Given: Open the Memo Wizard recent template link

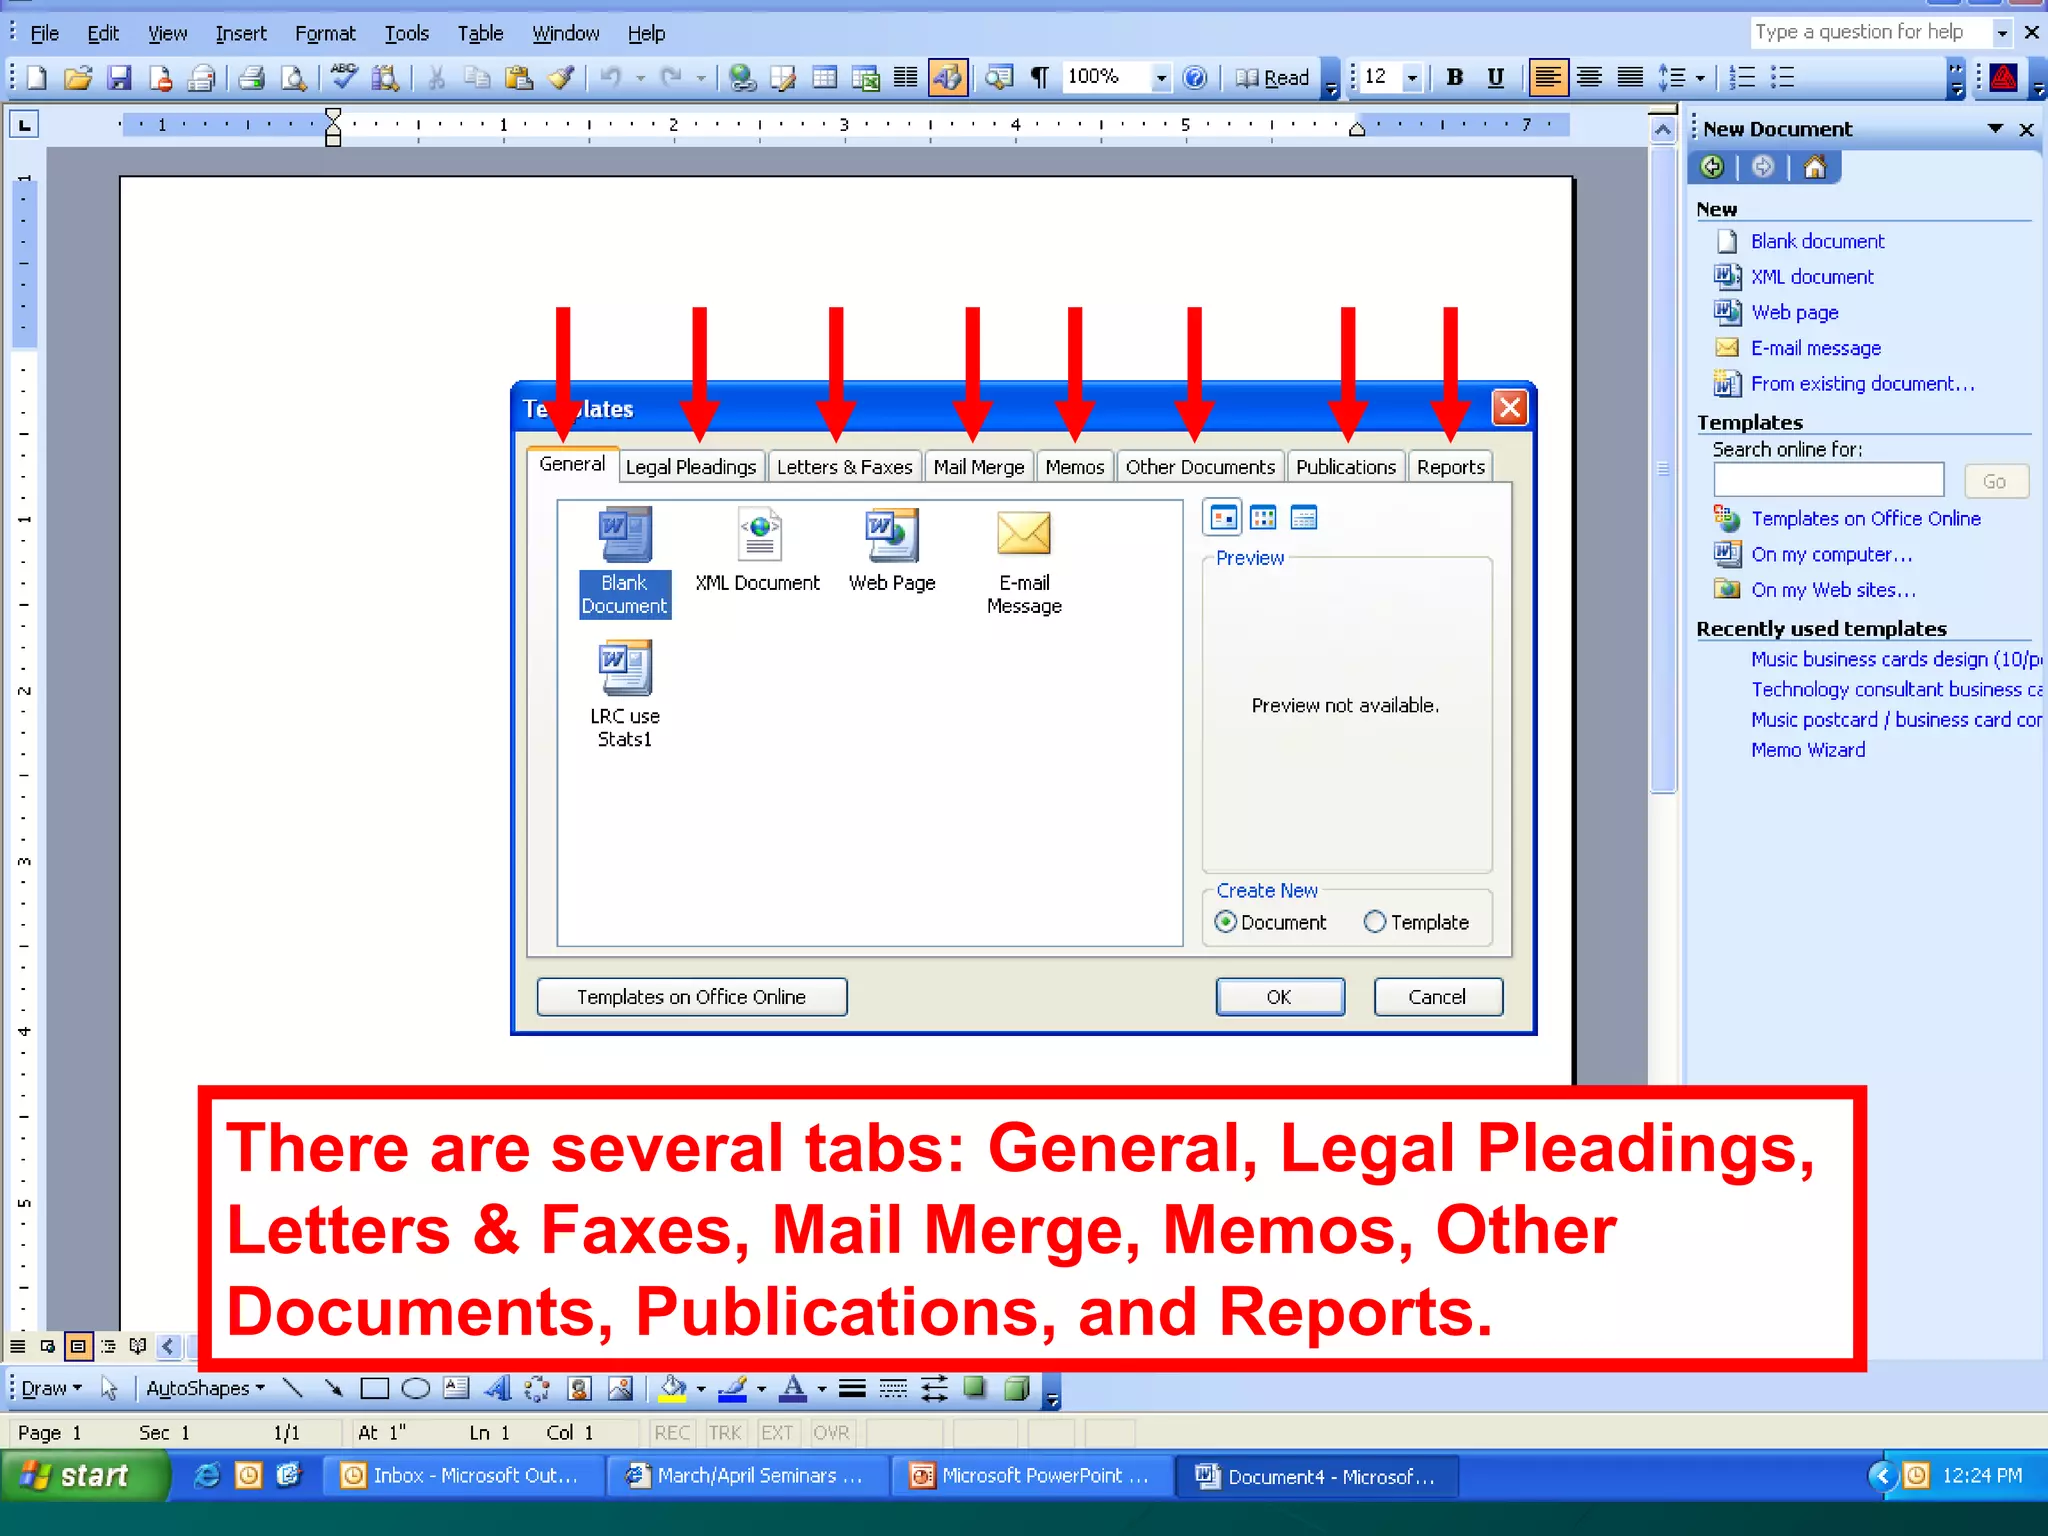Looking at the screenshot, I should [x=1808, y=750].
